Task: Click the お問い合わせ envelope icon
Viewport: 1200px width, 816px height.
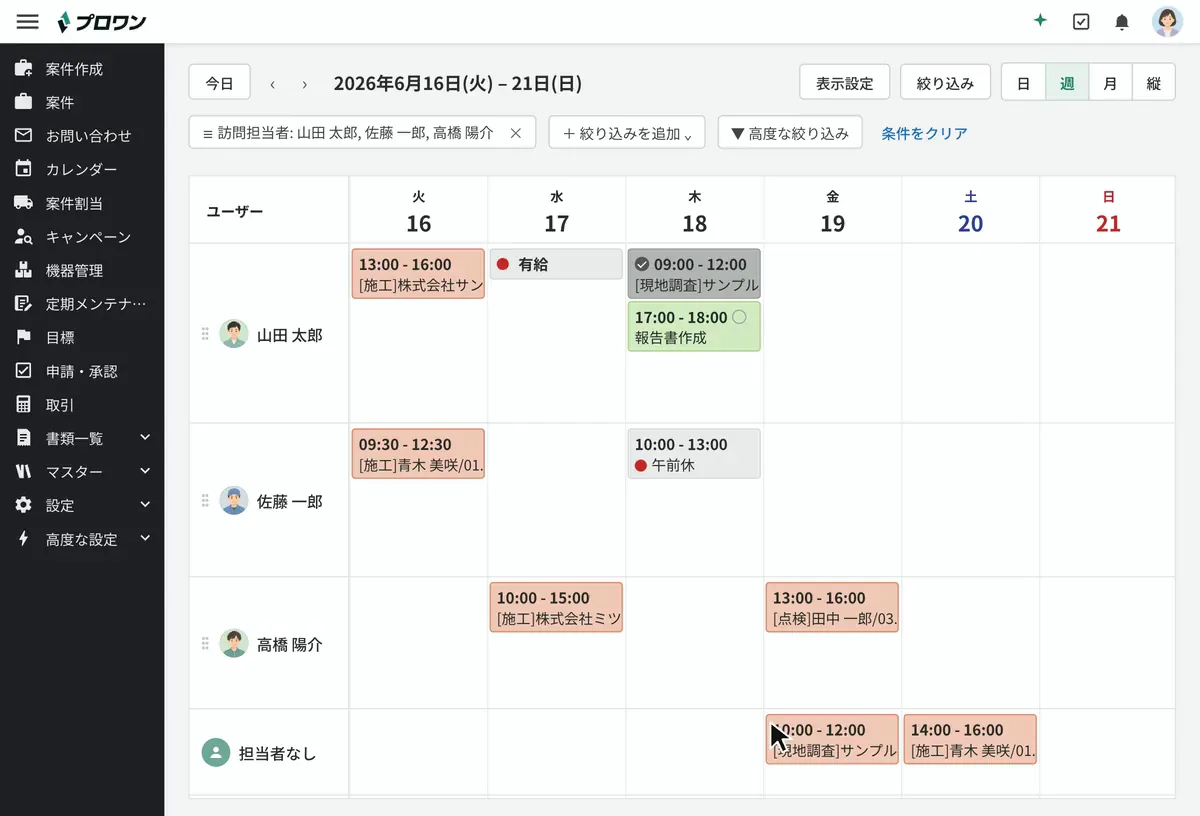Action: click(23, 136)
